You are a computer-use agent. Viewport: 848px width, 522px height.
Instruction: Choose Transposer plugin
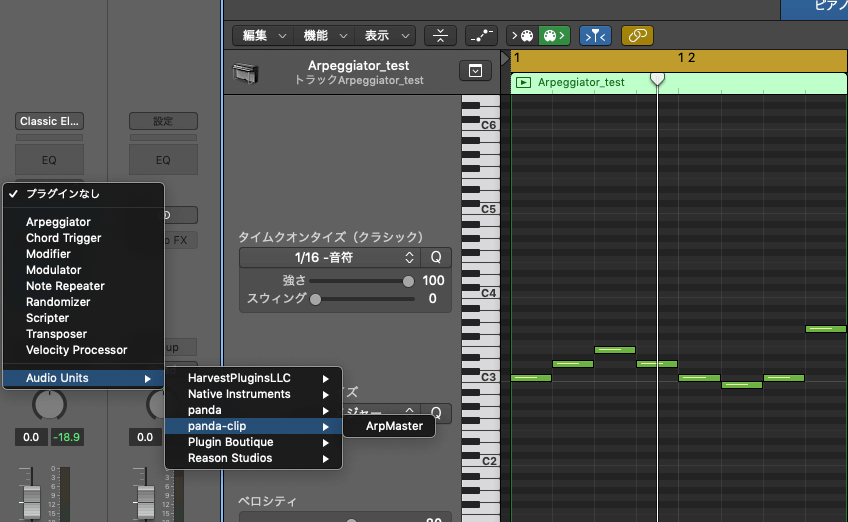[83, 334]
